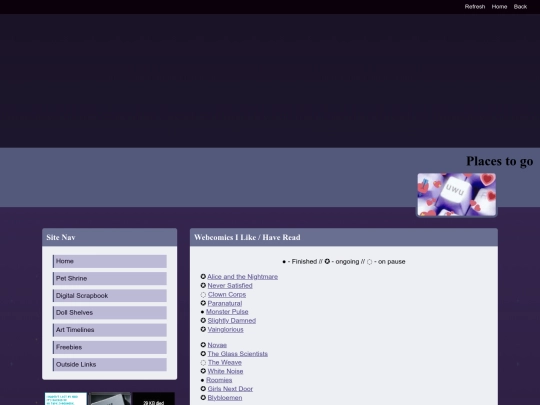Click the finished dot beside Roomies
Viewport: 540px width, 405px height.
coord(202,381)
